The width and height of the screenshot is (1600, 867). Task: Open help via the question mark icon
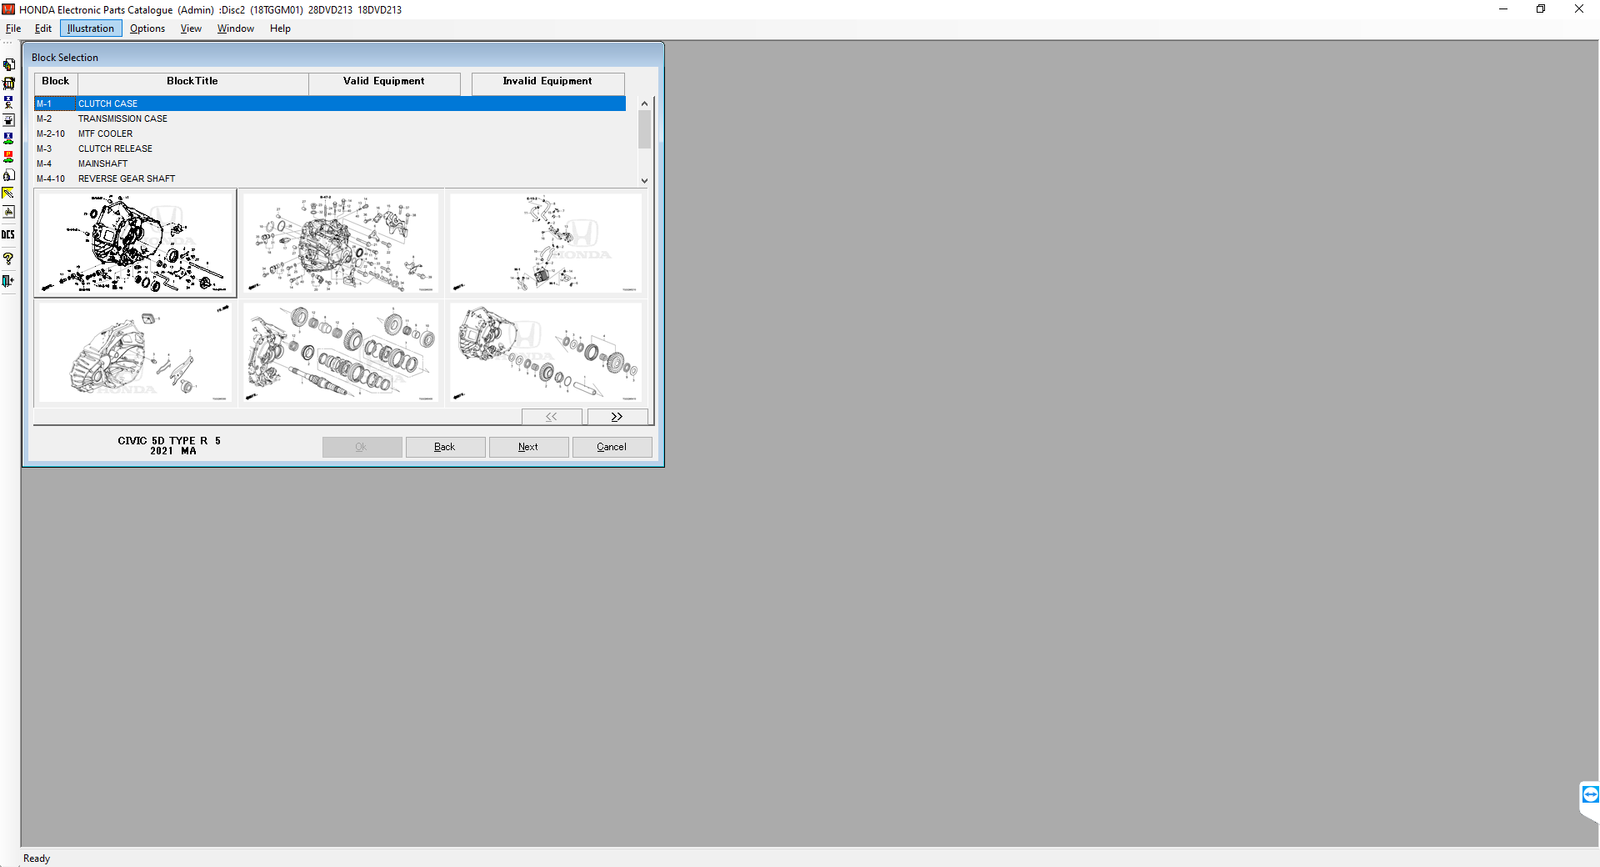pos(9,259)
